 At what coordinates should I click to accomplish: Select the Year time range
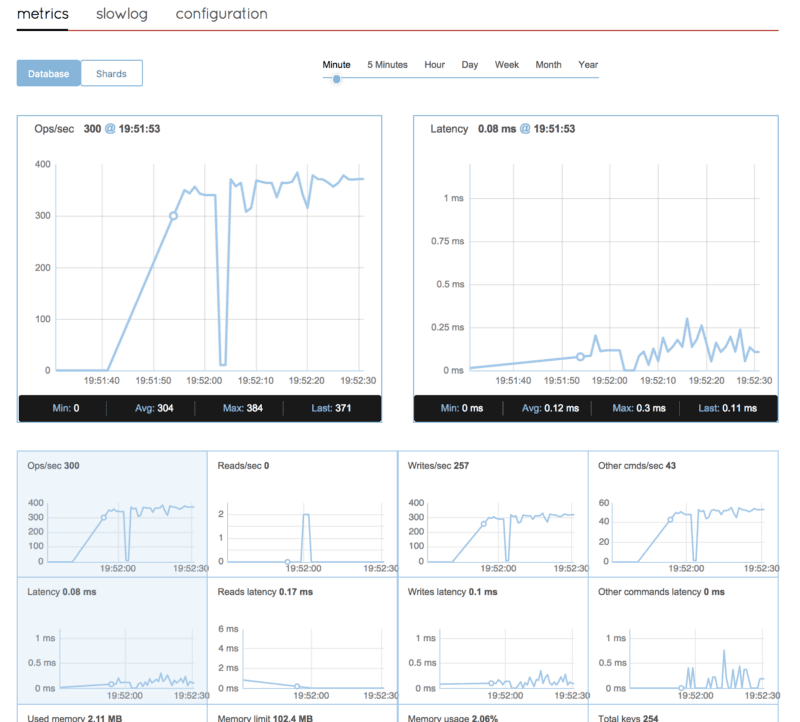click(587, 64)
